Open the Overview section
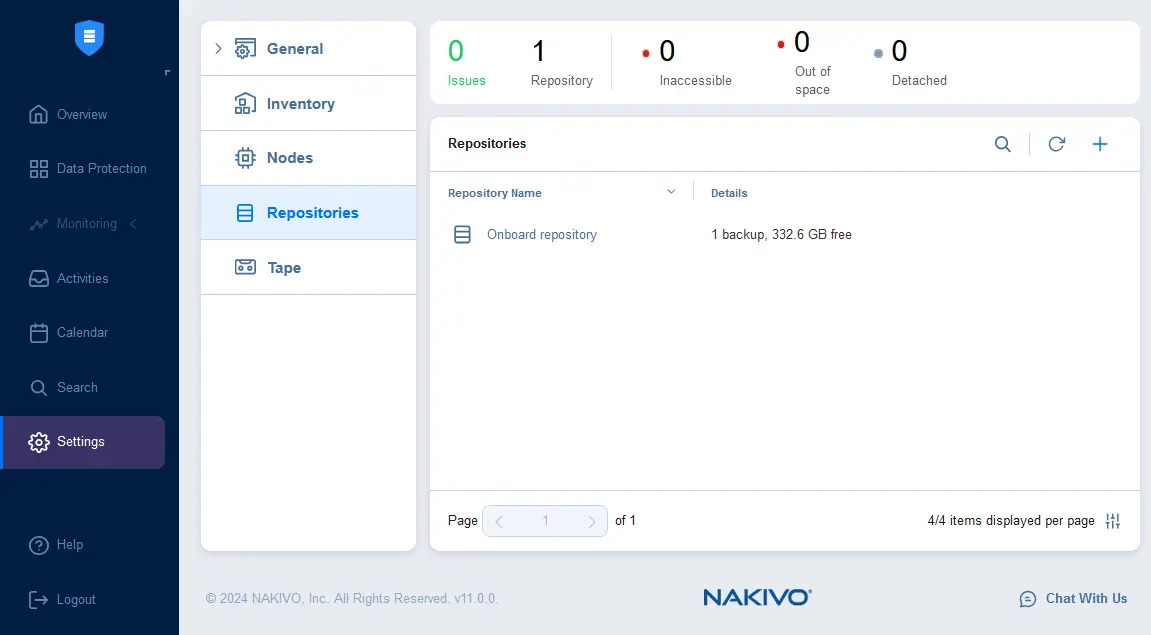1151x635 pixels. 82,115
